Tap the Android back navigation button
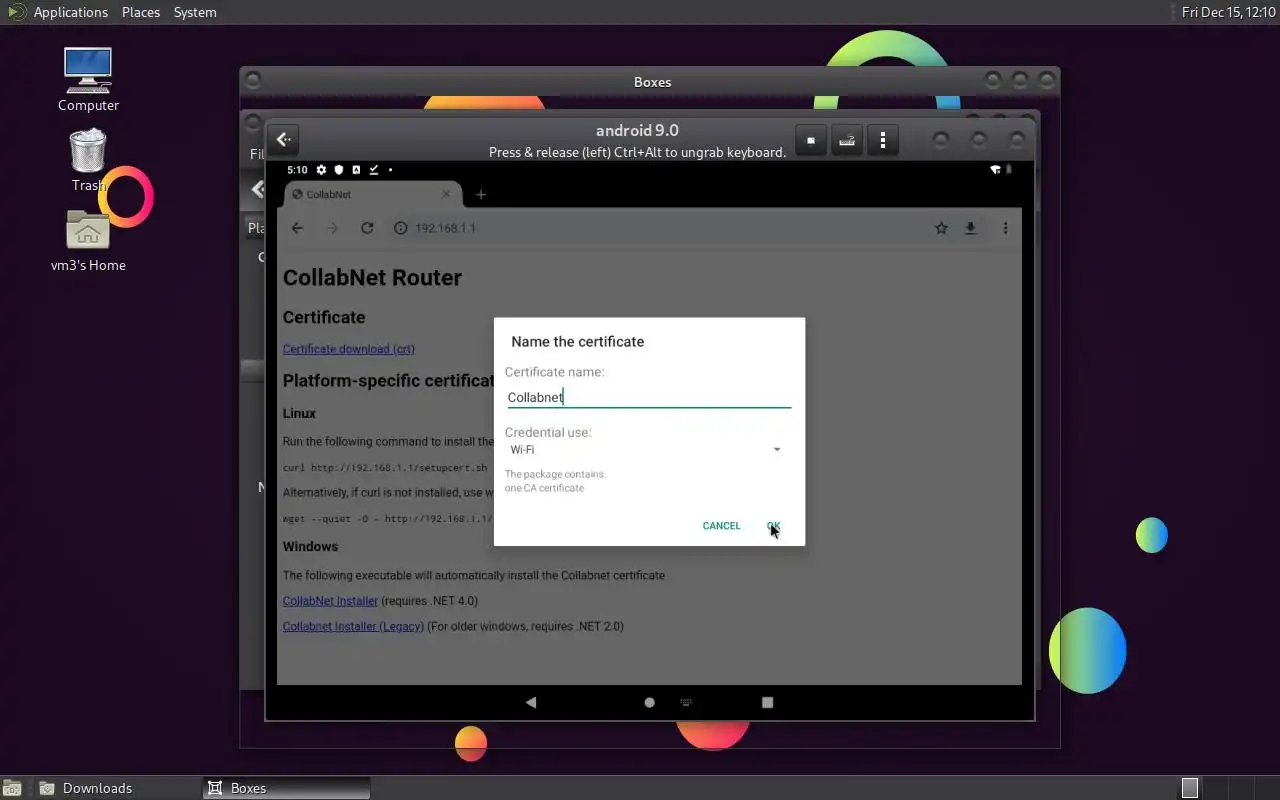The image size is (1280, 800). click(531, 702)
